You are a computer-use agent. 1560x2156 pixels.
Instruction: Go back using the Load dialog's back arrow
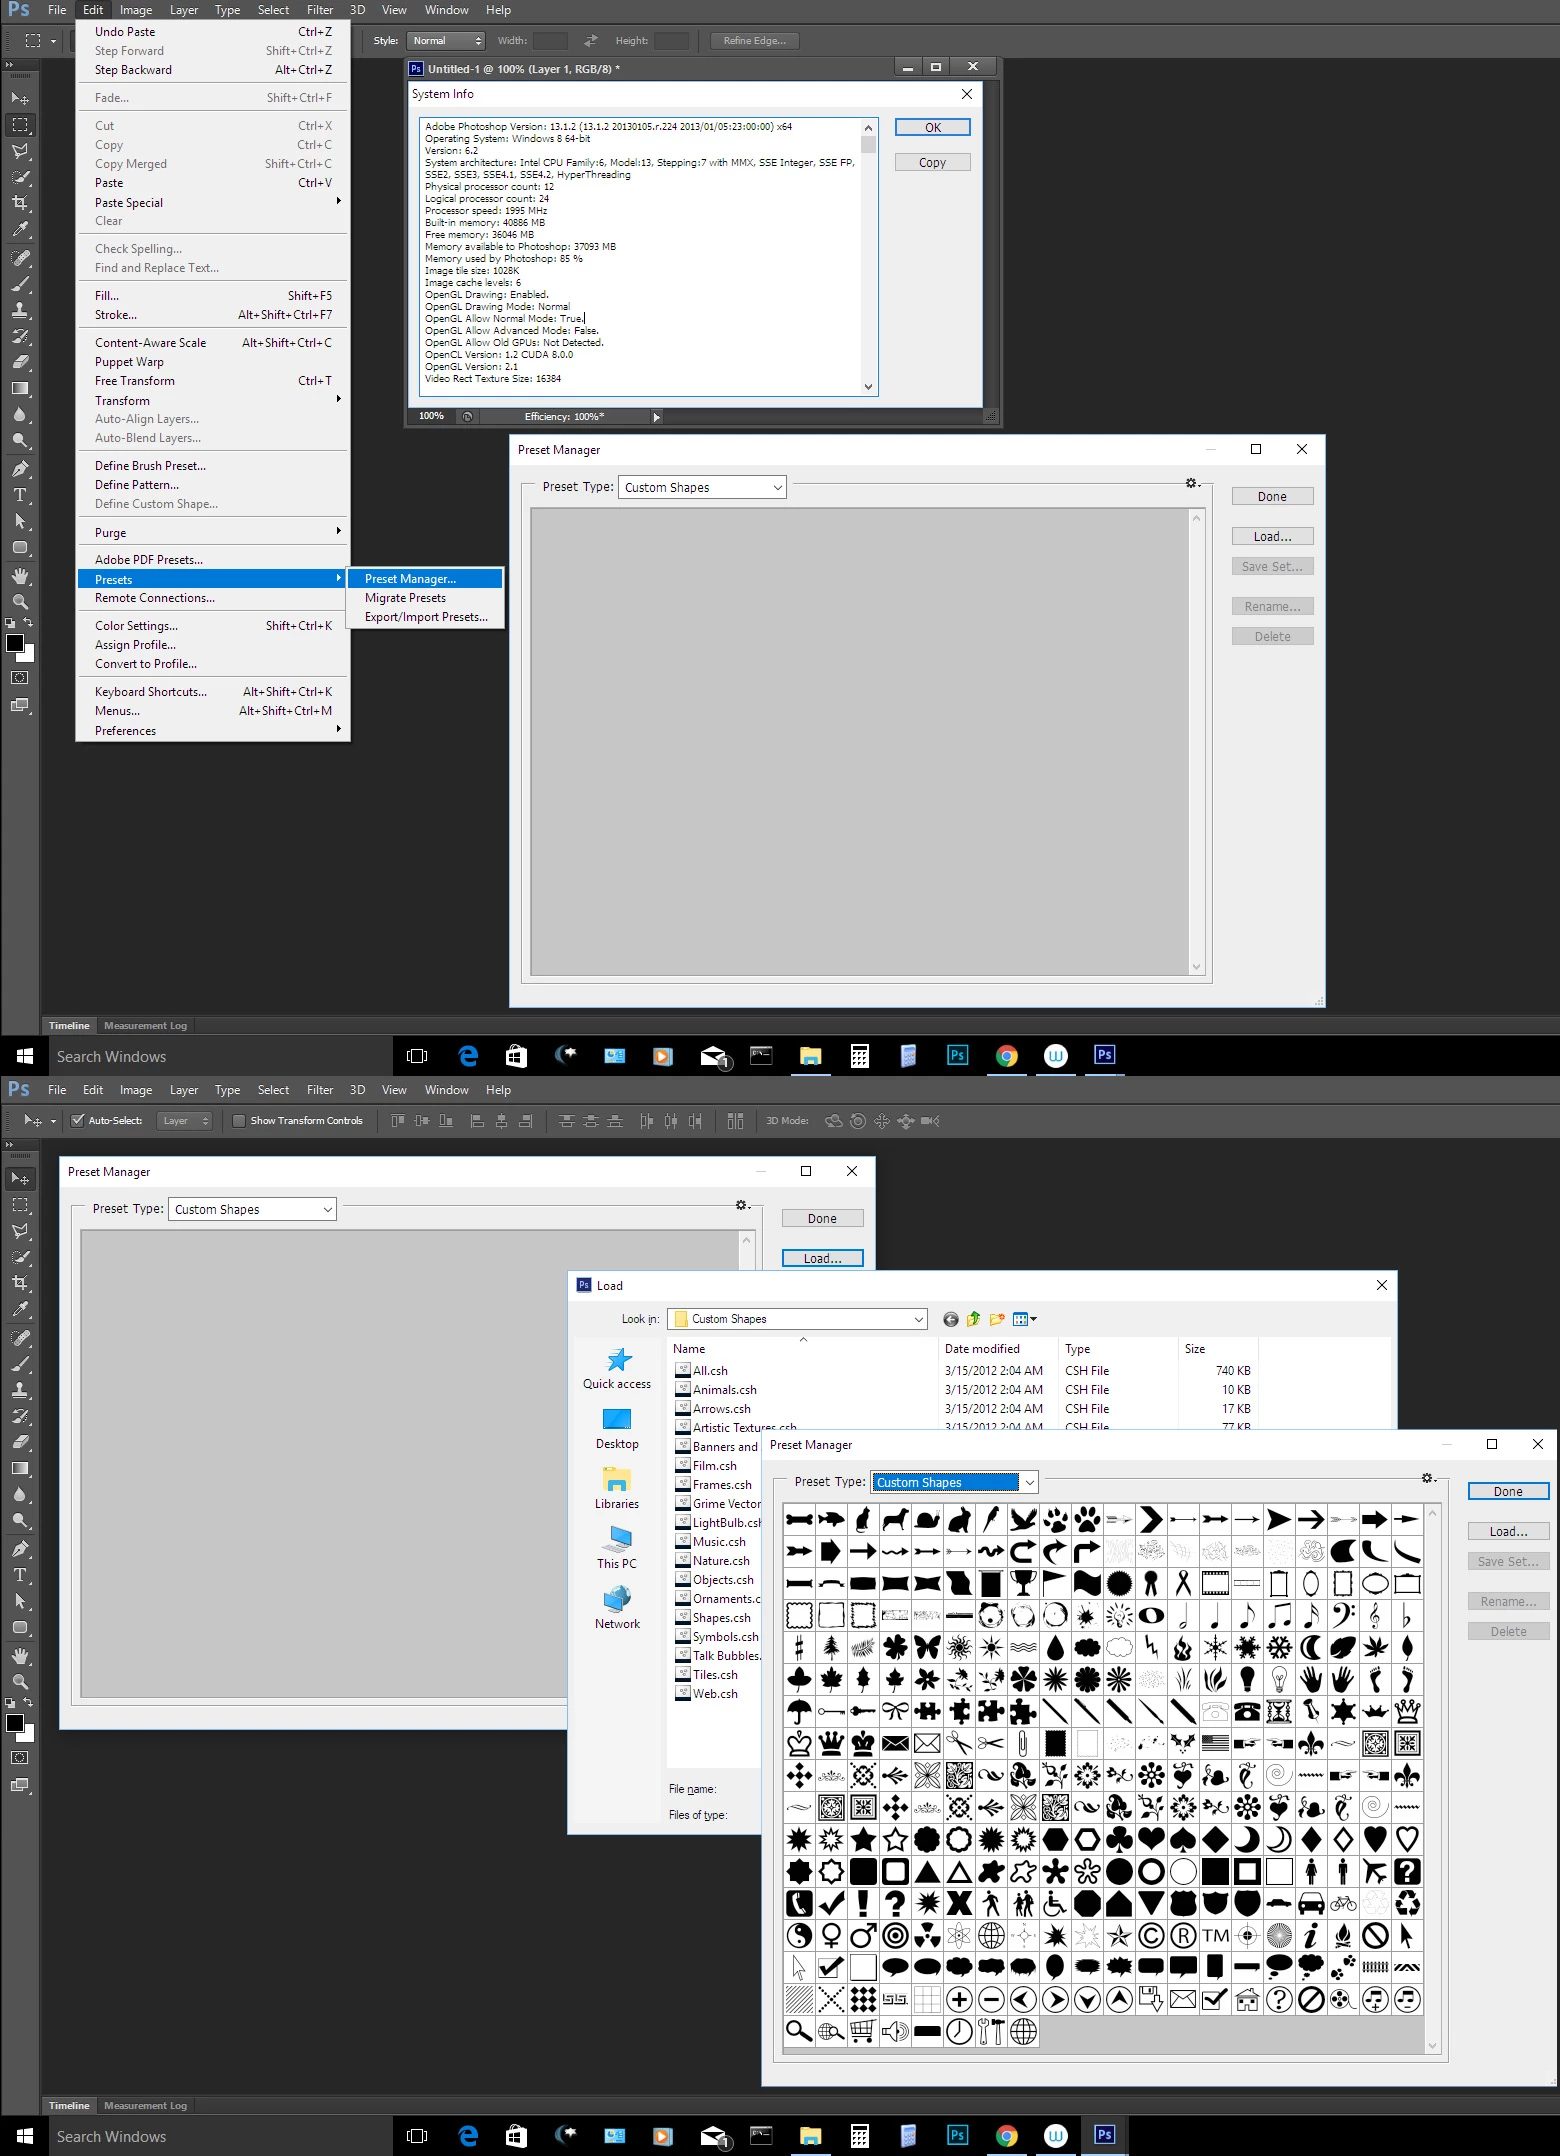pyautogui.click(x=951, y=1319)
